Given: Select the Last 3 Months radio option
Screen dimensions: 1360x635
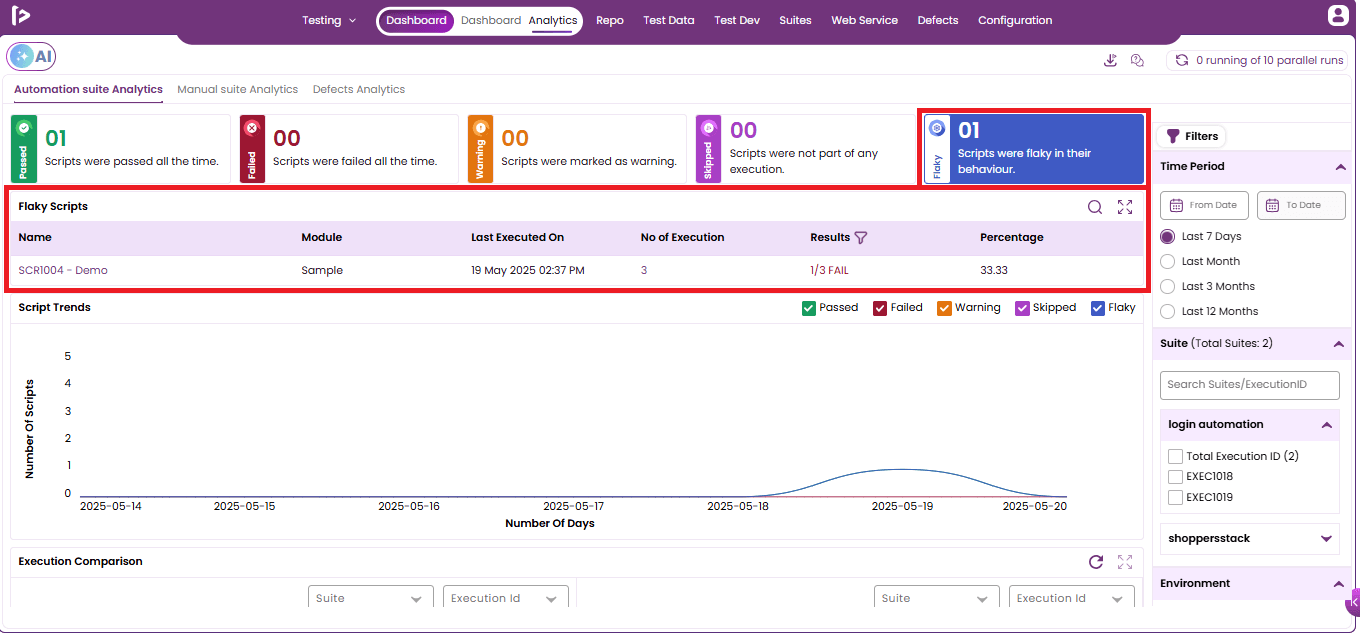Looking at the screenshot, I should tap(1167, 286).
